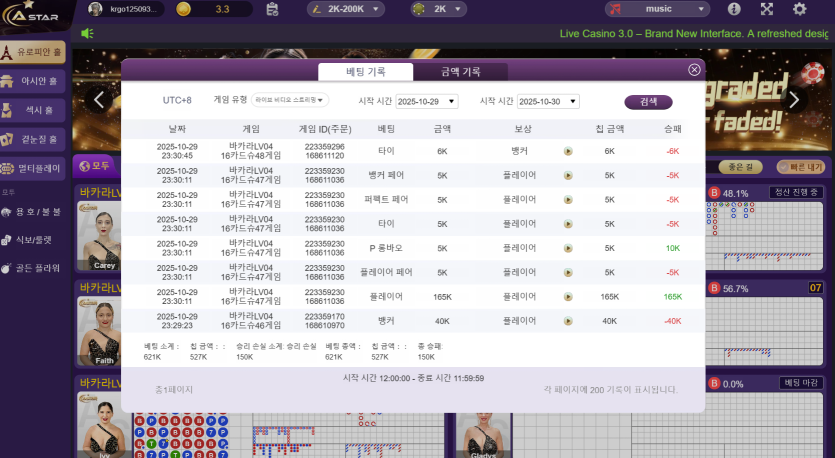Screen dimensions: 835x458
Task: Expand the 게임 유형 game type dropdown
Action: 290,101
